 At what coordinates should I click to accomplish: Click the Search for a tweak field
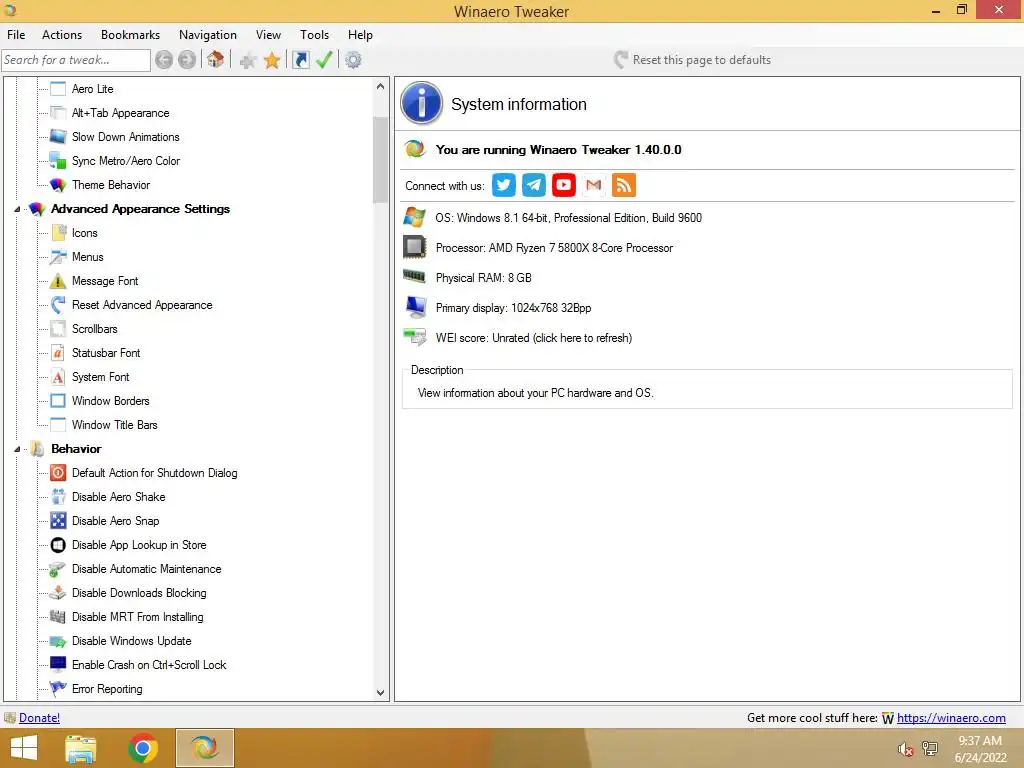point(76,60)
